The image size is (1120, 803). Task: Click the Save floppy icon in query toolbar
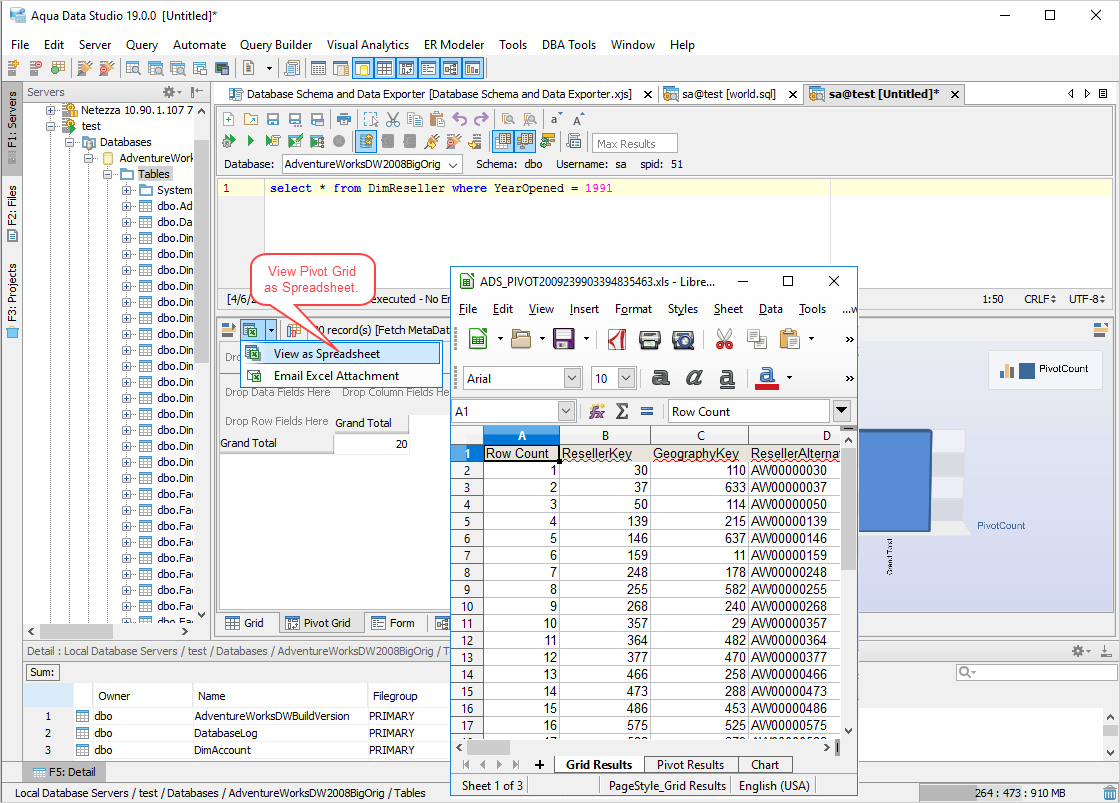pos(273,119)
